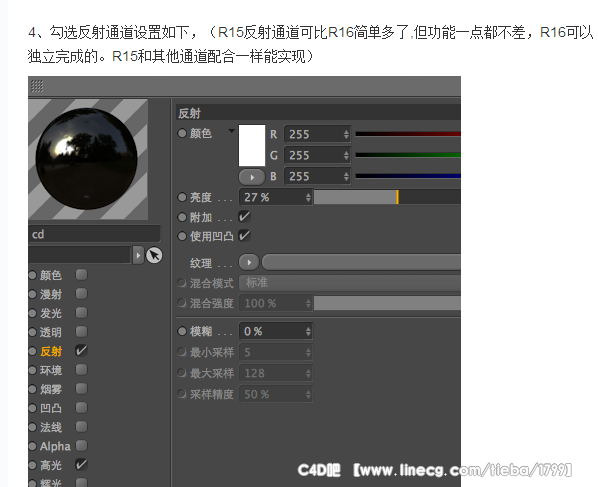Click the color arrow button beside B
The width and height of the screenshot is (598, 487).
252,177
